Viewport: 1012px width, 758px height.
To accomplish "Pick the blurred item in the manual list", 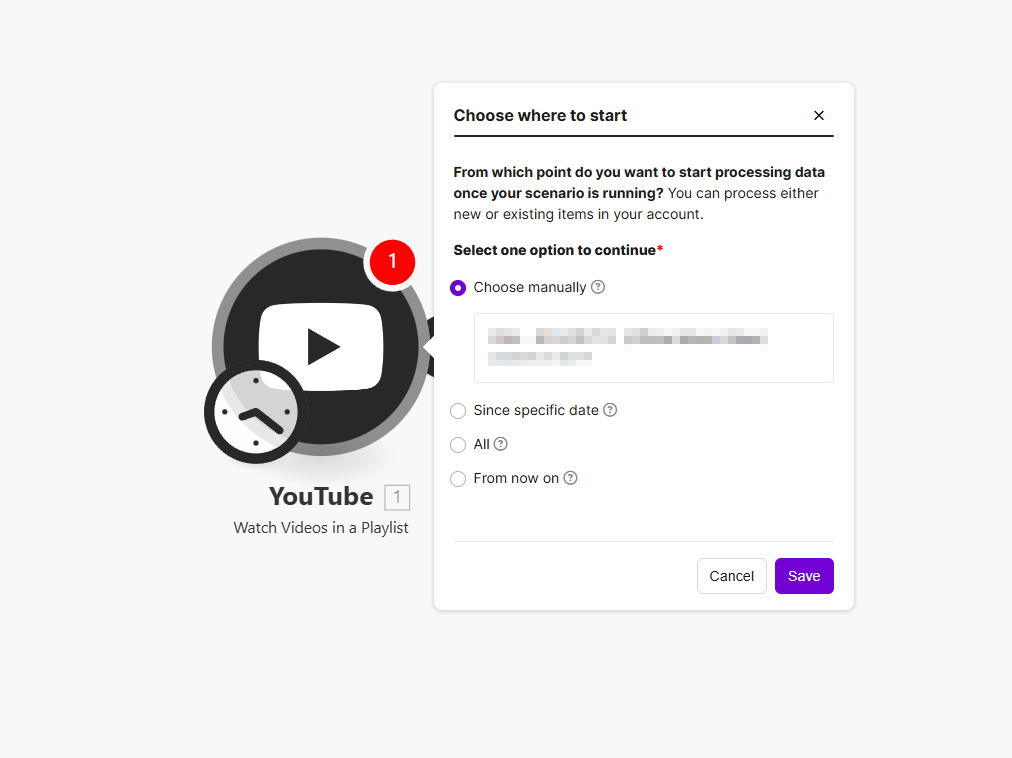I will [652, 346].
